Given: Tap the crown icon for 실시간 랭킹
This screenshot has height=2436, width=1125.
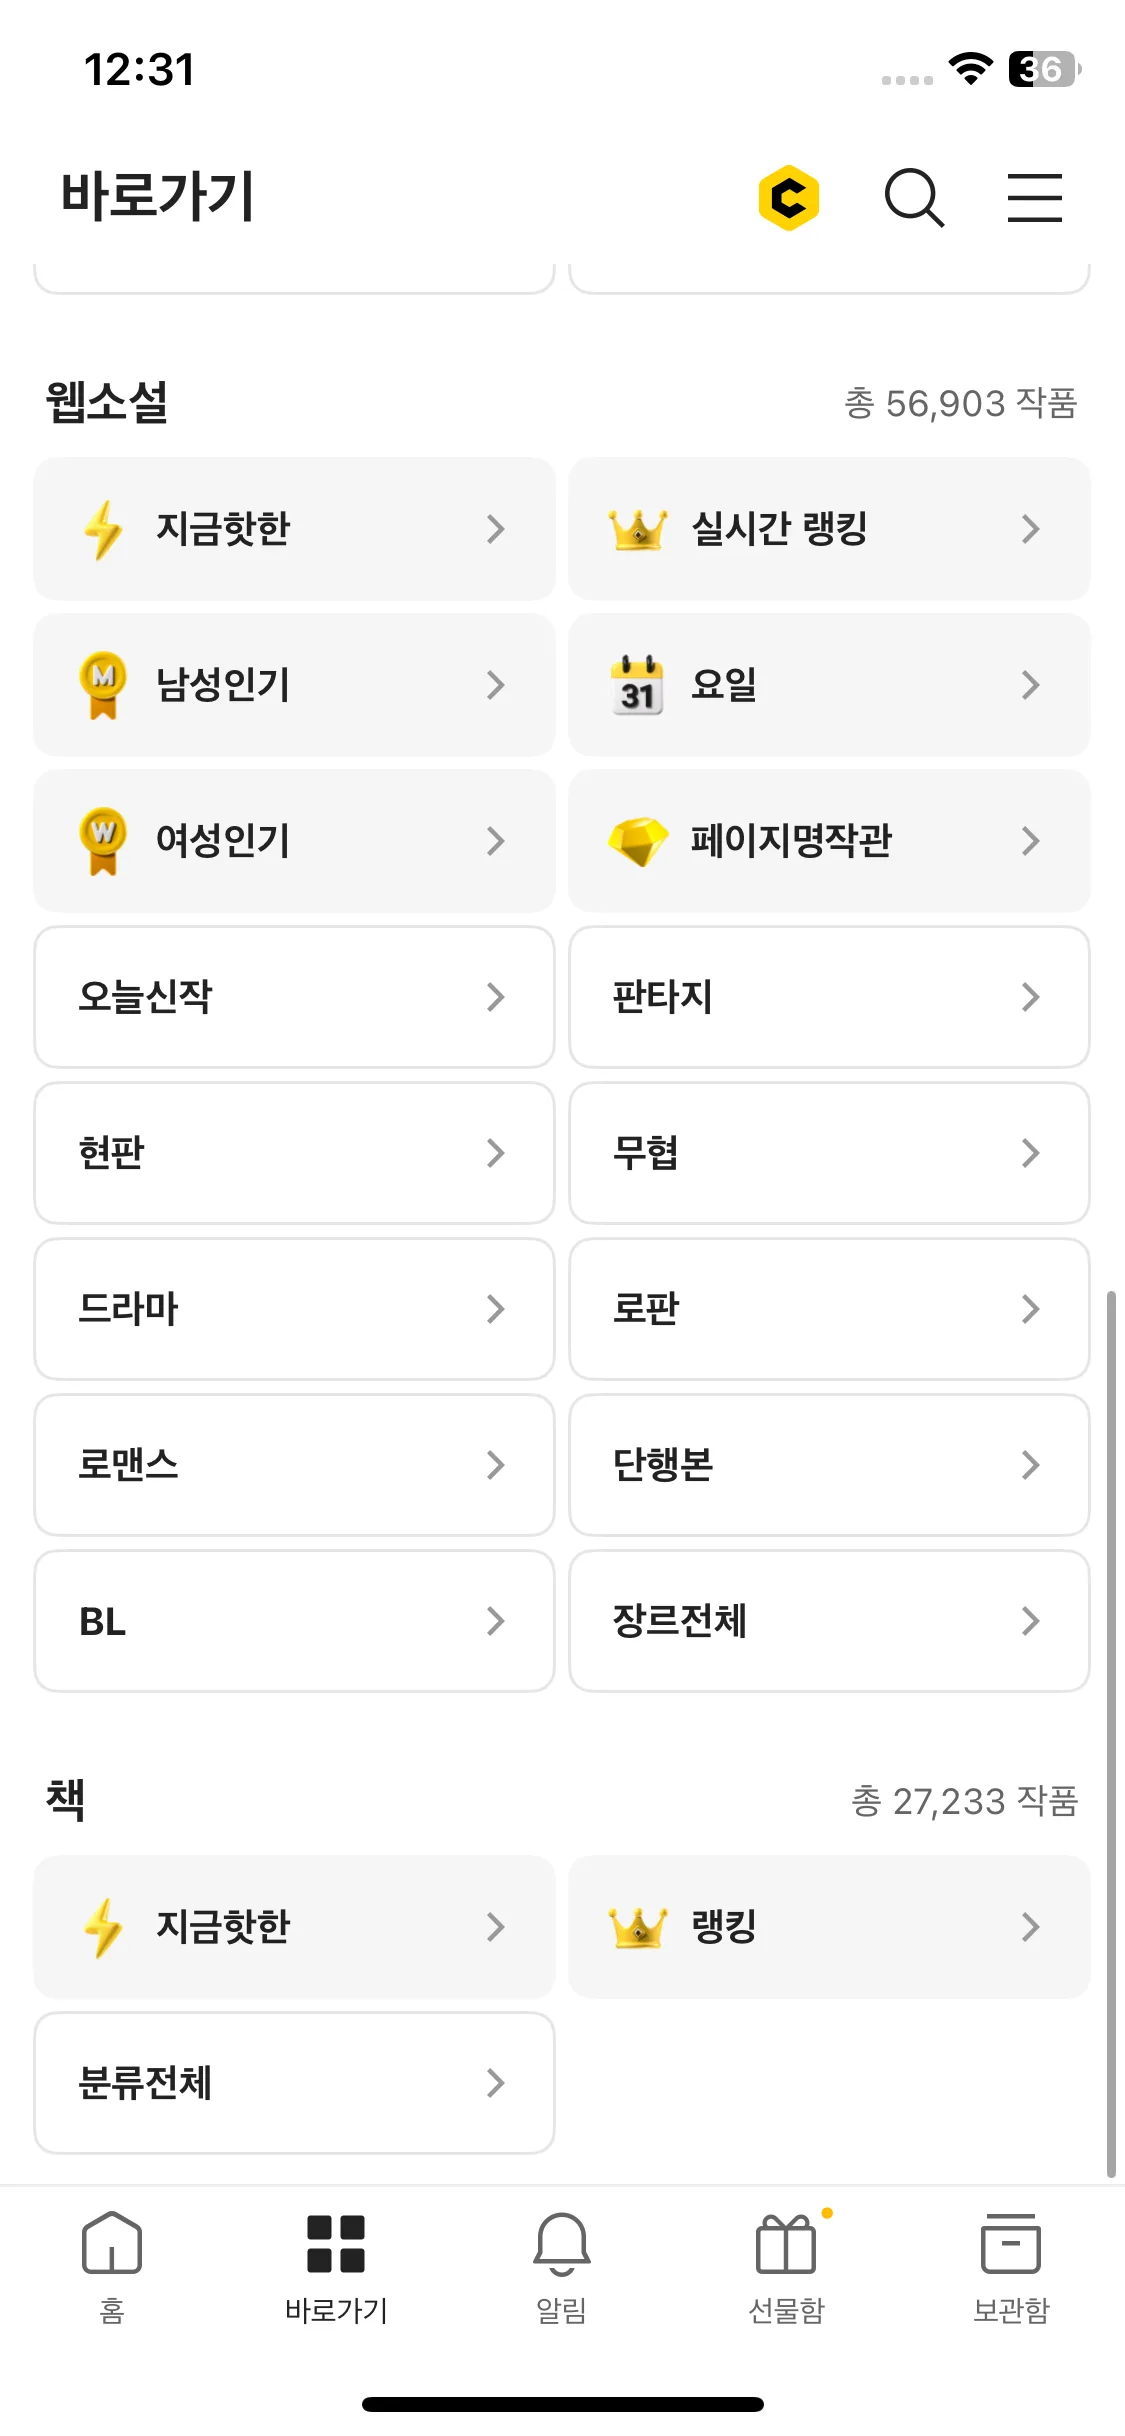Looking at the screenshot, I should click(x=638, y=529).
